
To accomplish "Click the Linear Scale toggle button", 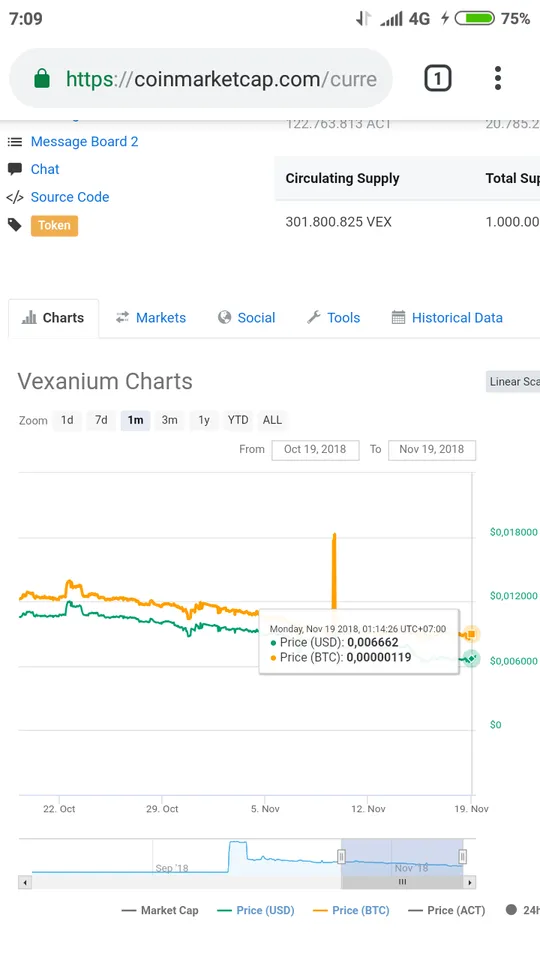I will [513, 381].
